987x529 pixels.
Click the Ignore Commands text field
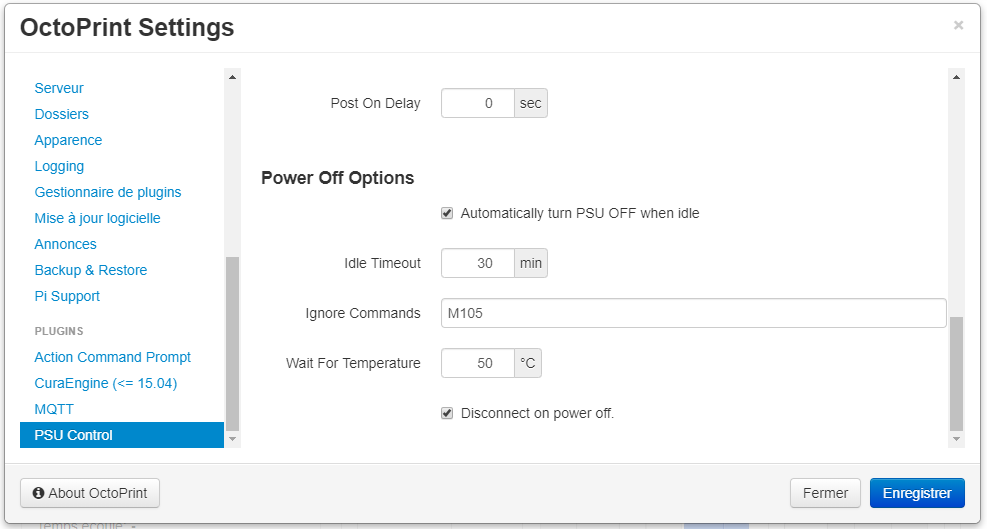(x=693, y=313)
